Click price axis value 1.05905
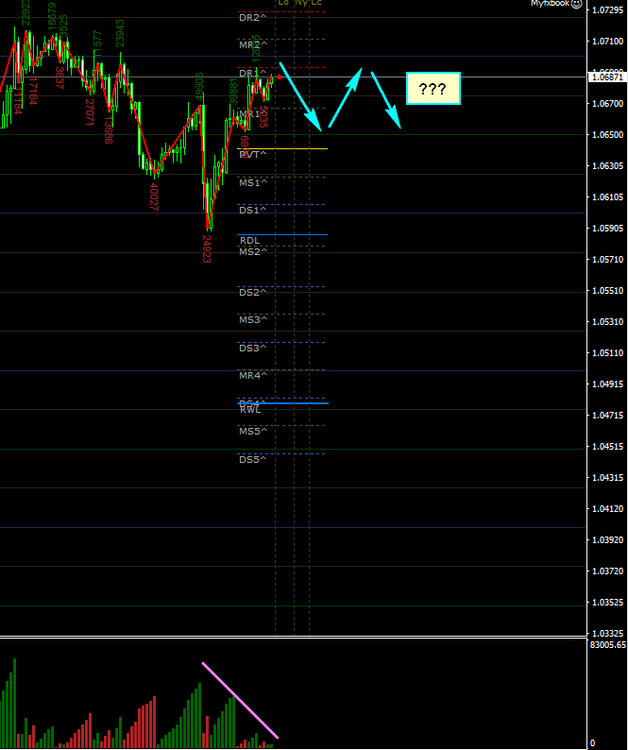This screenshot has width=628, height=750. coord(608,228)
